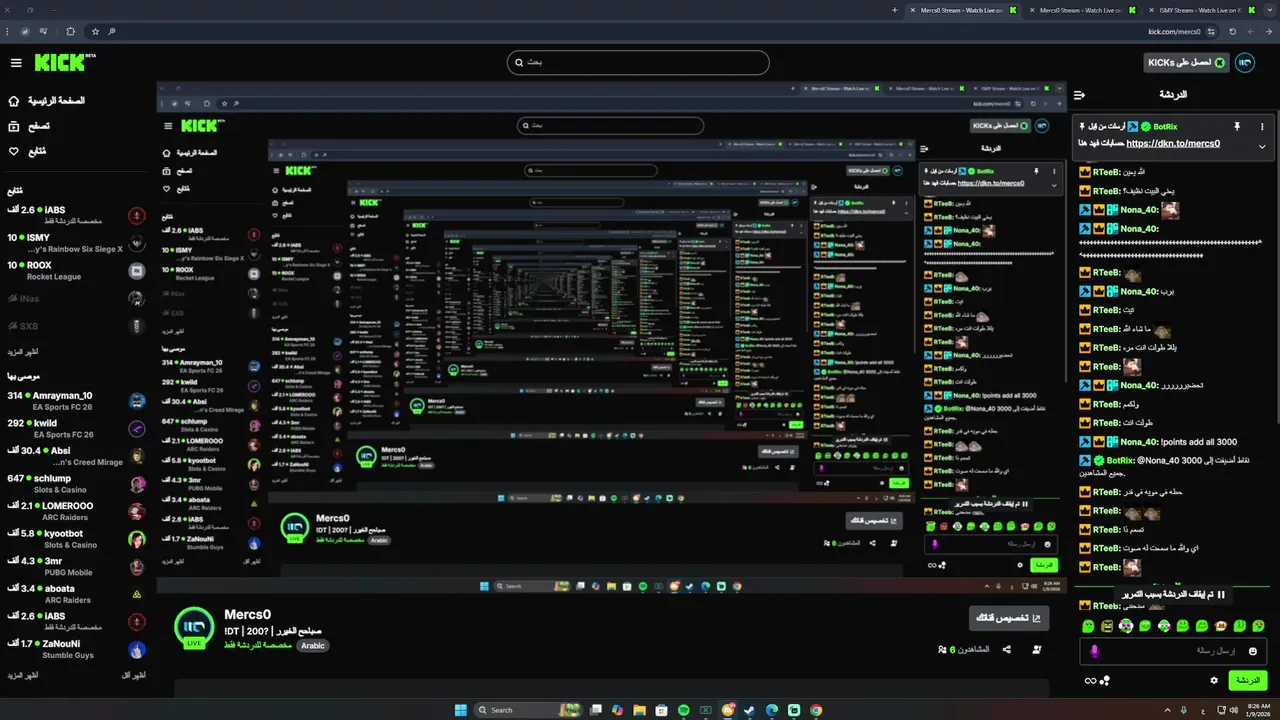This screenshot has height=720, width=1280.
Task: Open Steam from the taskbar
Action: coord(750,710)
